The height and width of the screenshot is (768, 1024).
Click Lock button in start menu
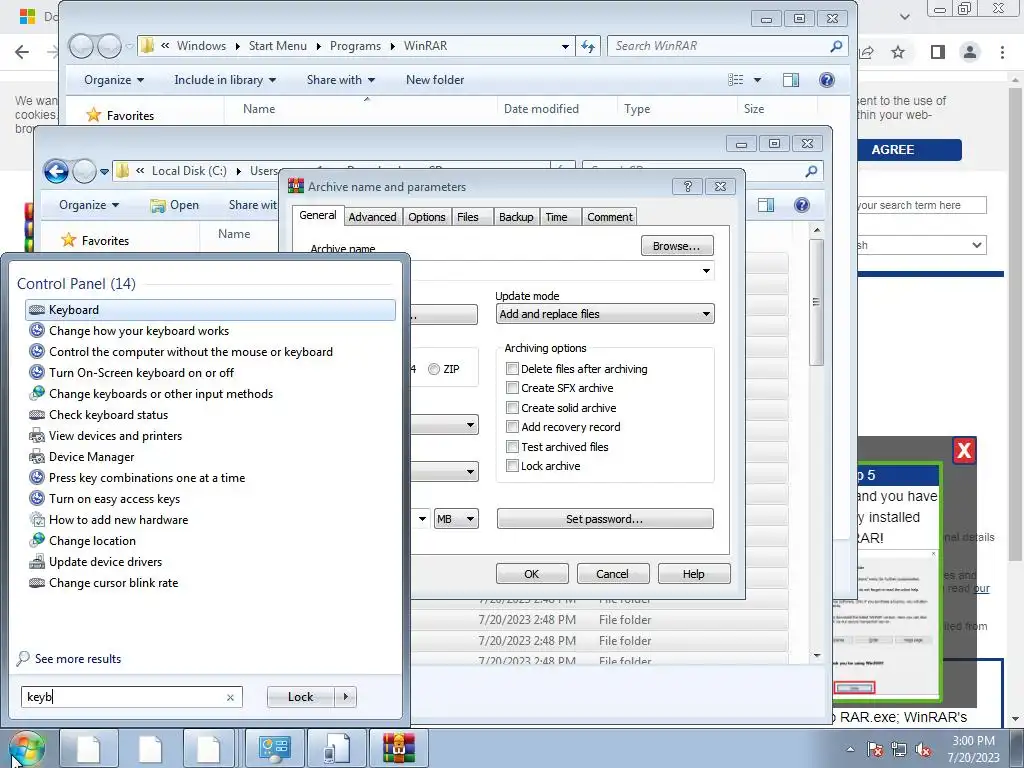(300, 697)
